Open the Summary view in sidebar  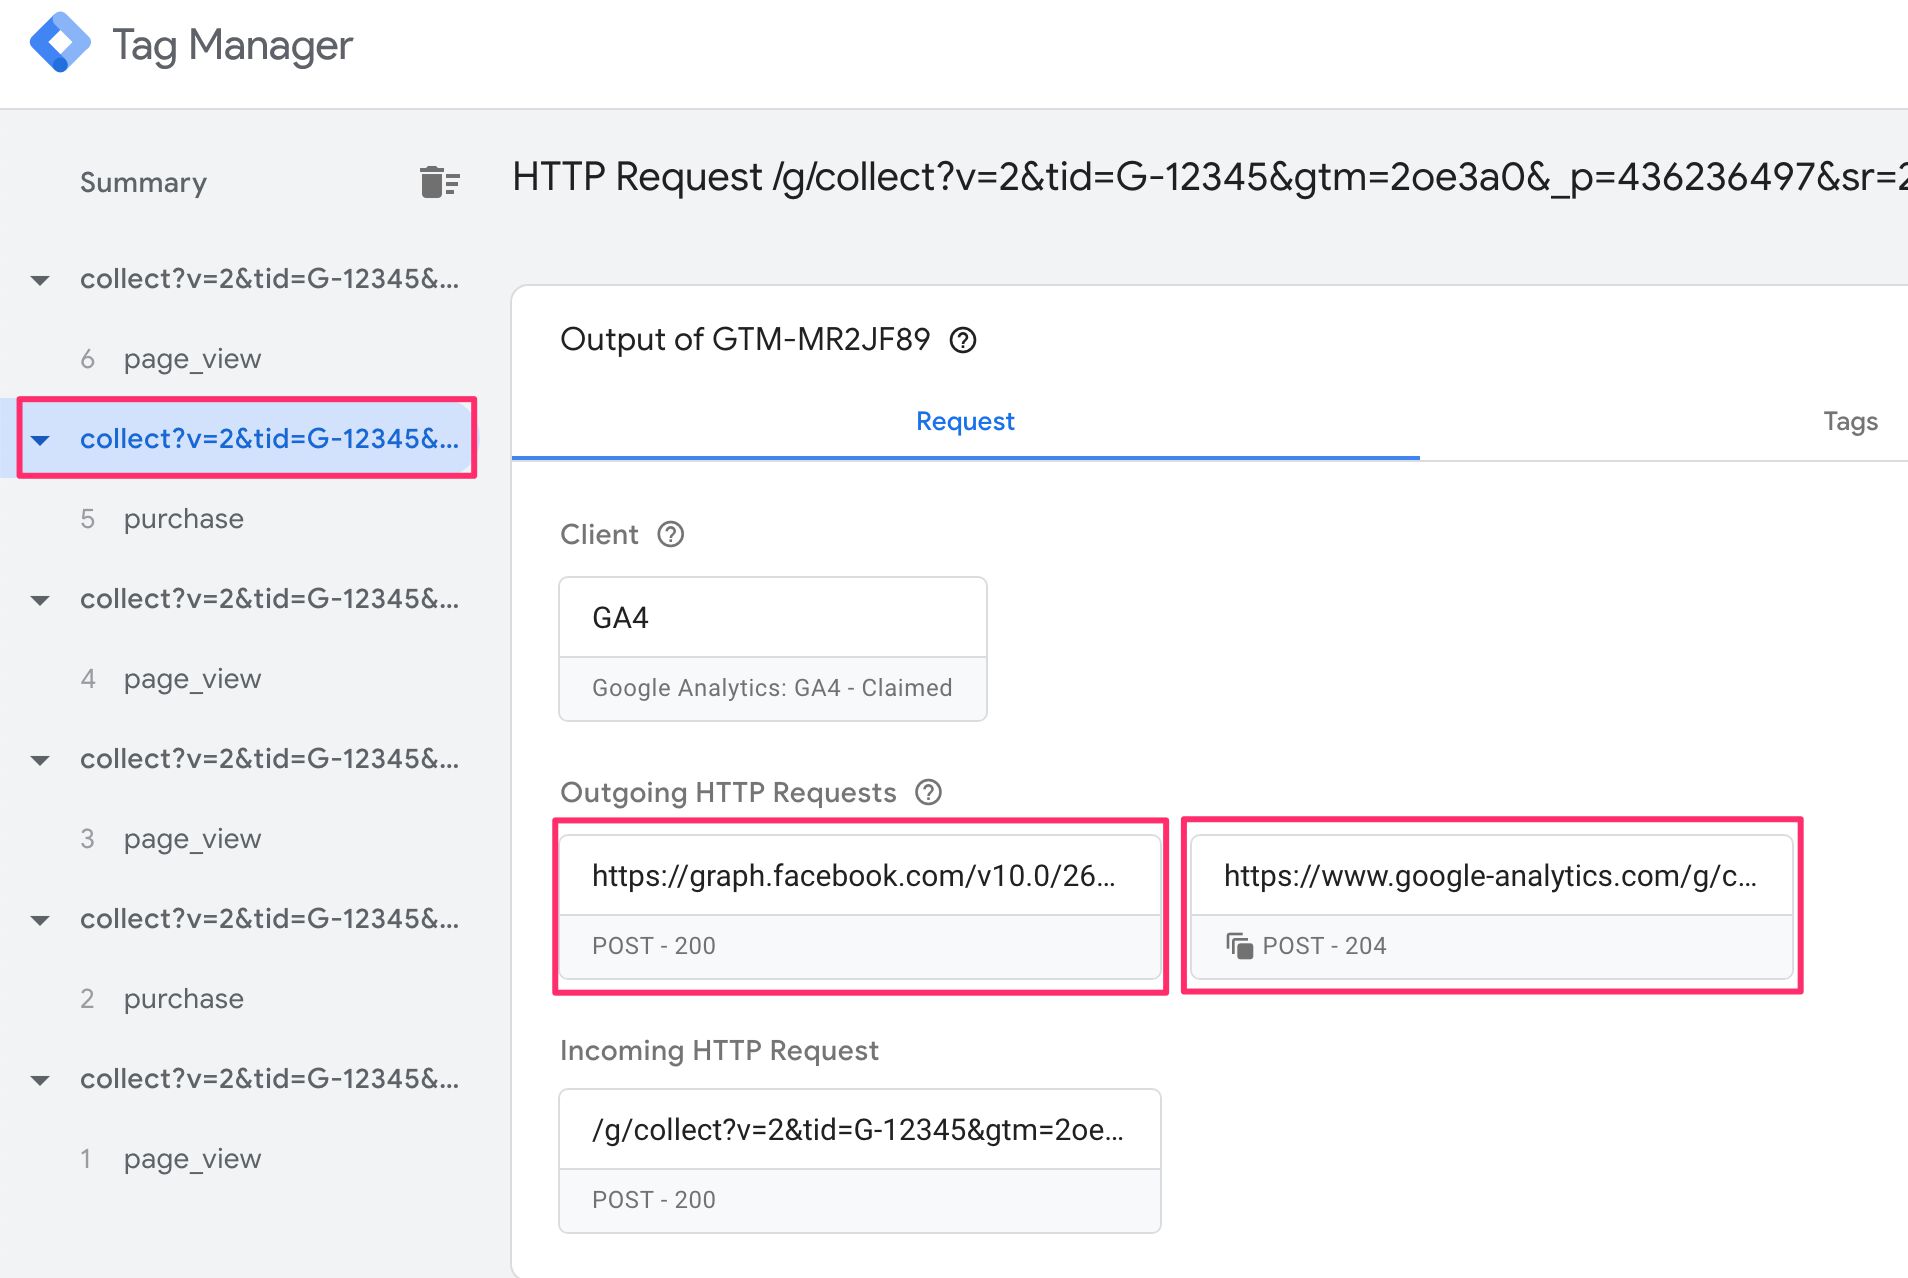(x=143, y=182)
